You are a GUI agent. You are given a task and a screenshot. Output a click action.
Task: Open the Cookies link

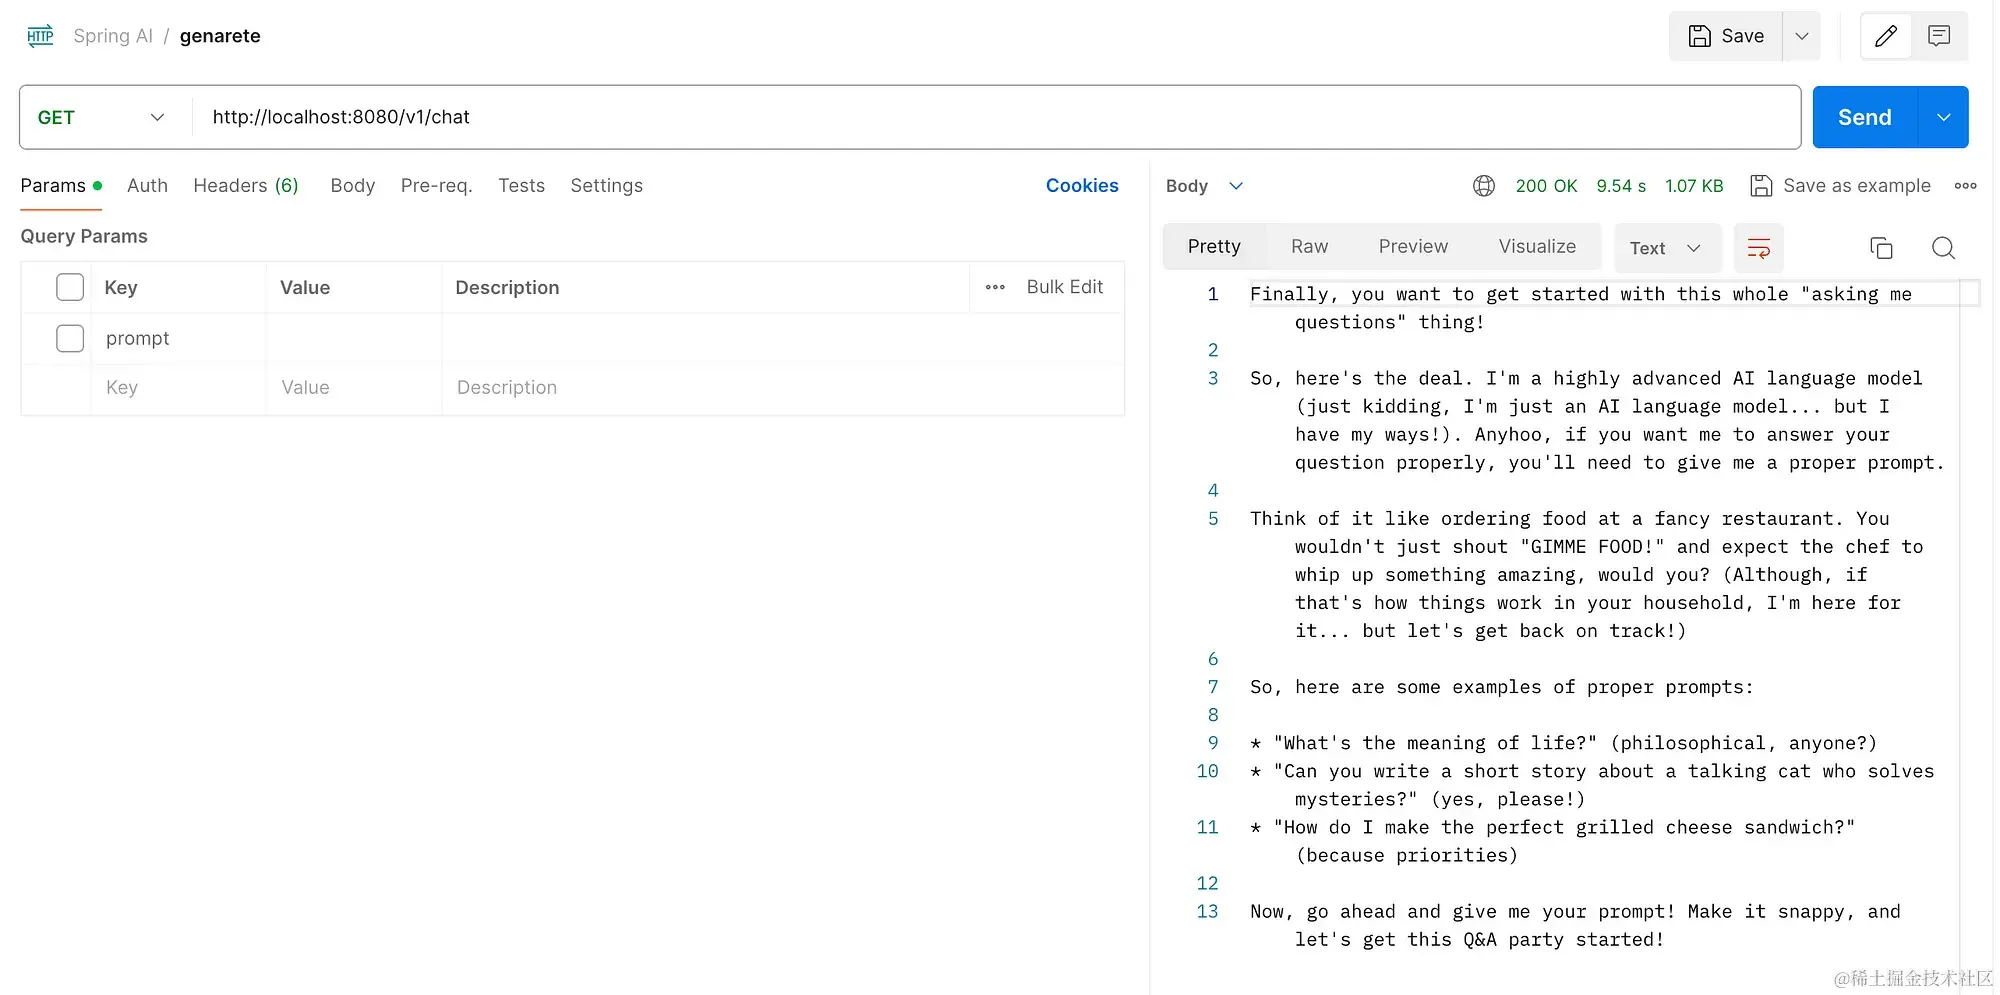(1082, 186)
